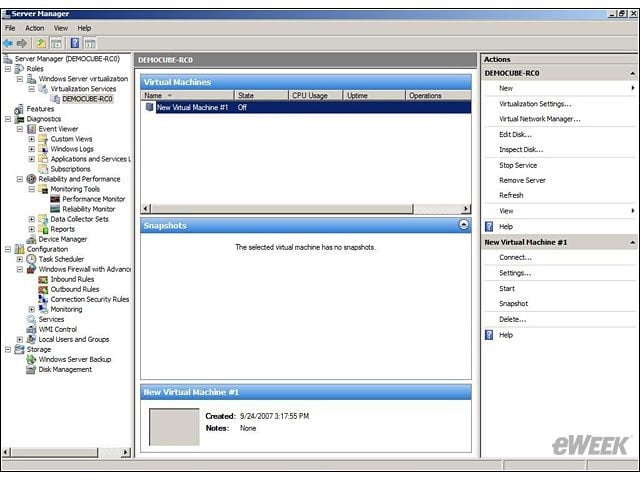Sort by the Name column header
This screenshot has height=480, width=640.
tap(188, 95)
